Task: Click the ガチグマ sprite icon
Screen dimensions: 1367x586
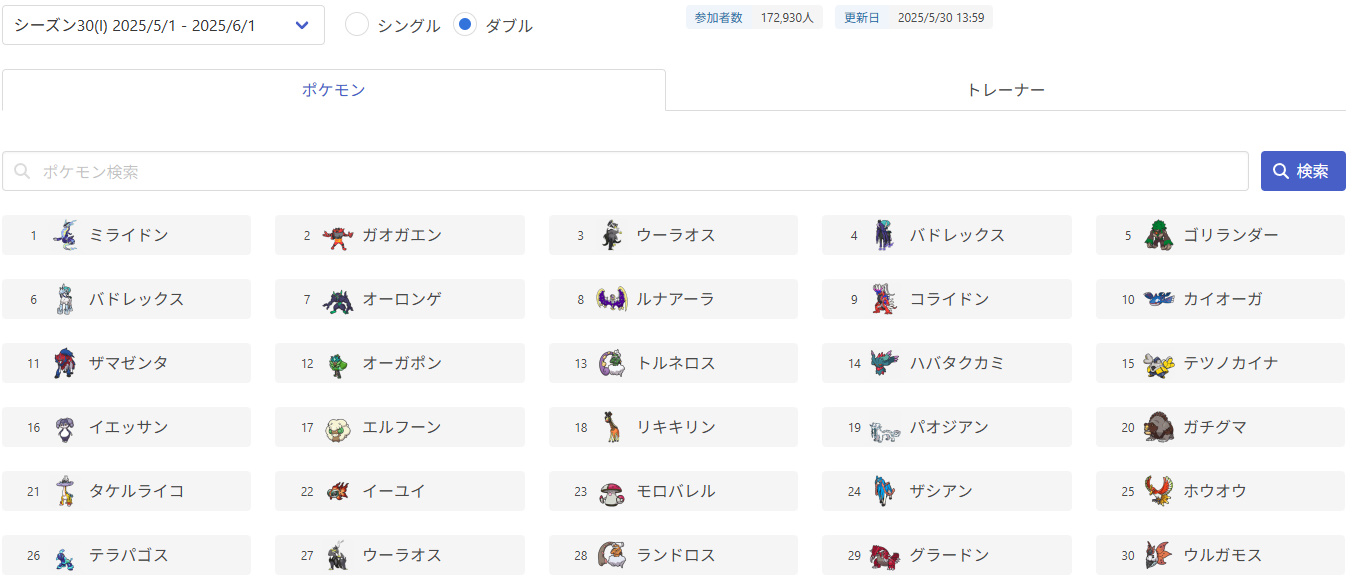Action: coord(1159,427)
